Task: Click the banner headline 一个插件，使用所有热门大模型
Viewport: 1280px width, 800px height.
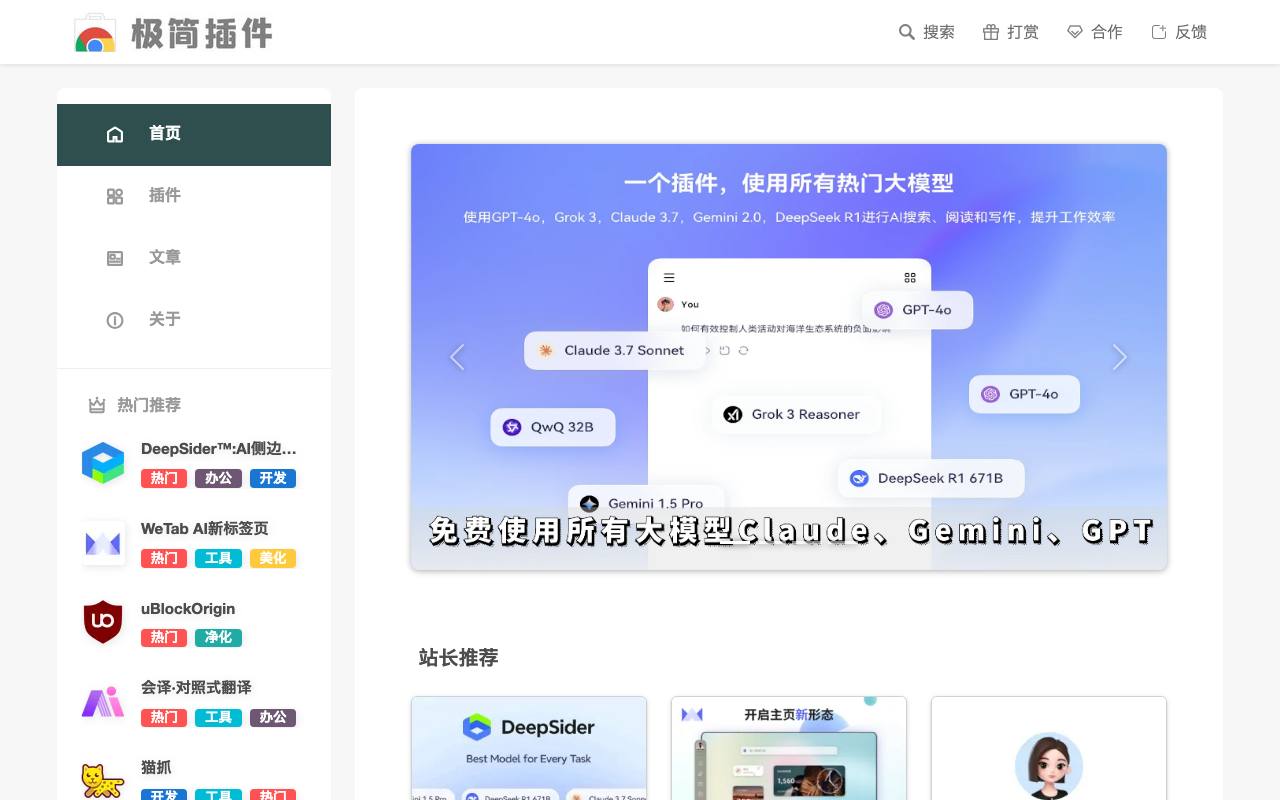Action: click(789, 183)
